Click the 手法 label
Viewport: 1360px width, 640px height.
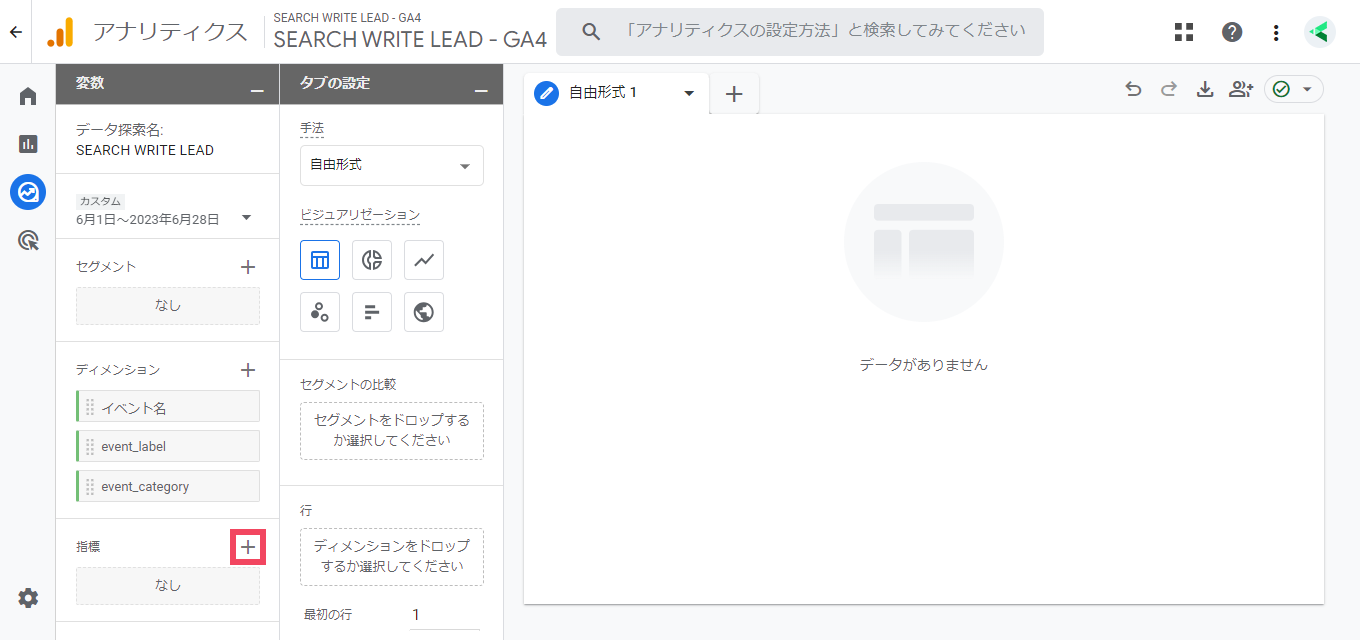[312, 129]
